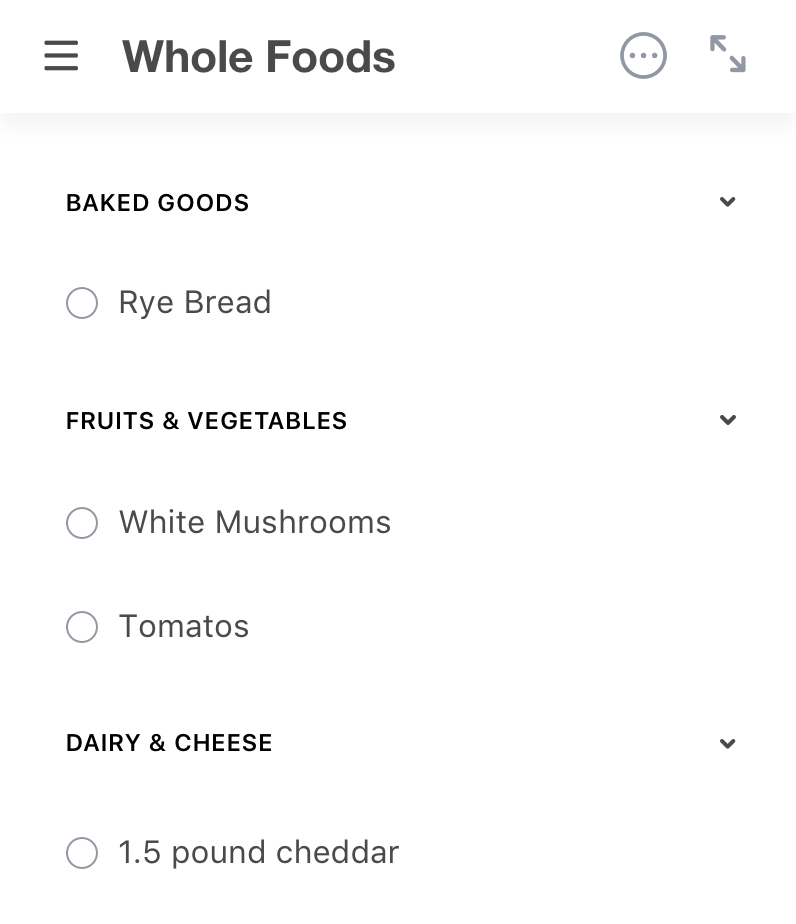Open the 1.5 pound cheddar entry text
This screenshot has height=924, width=796.
[259, 853]
